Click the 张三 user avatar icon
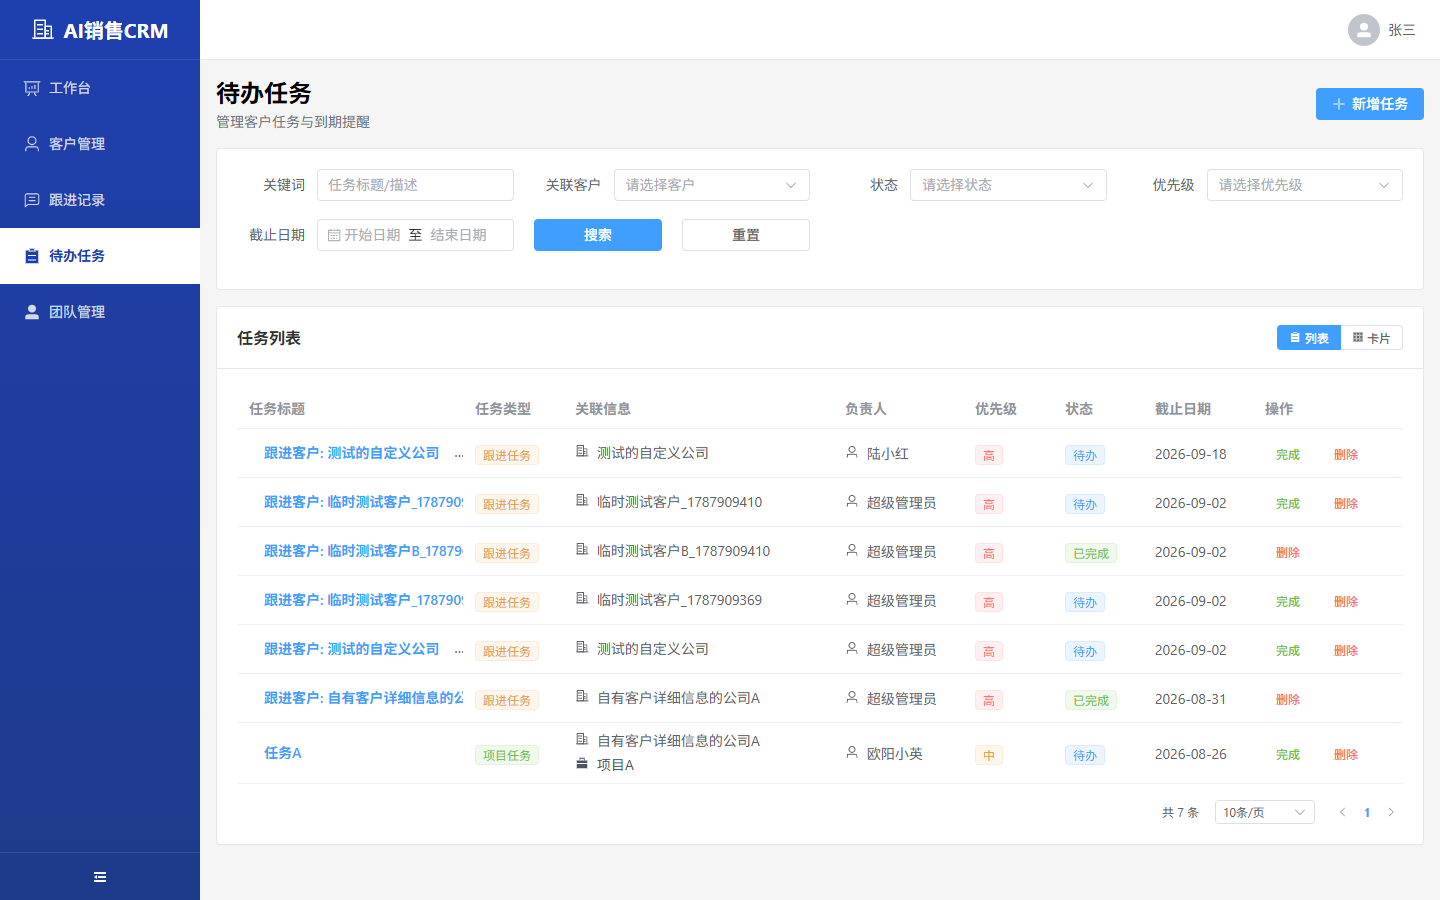 1364,30
